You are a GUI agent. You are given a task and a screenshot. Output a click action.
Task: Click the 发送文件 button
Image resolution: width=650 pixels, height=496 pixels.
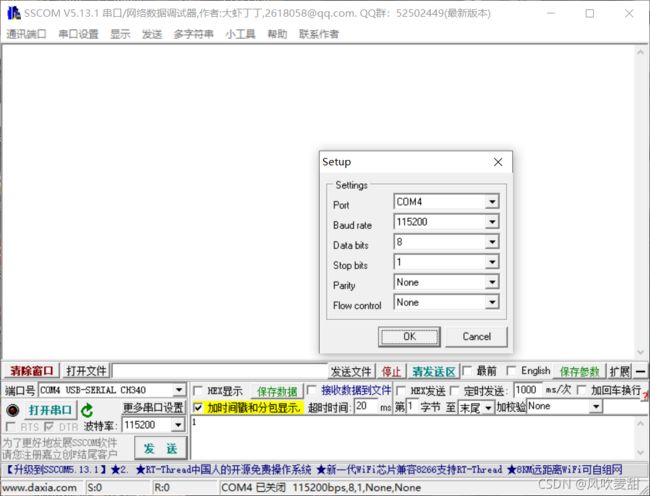tap(351, 372)
